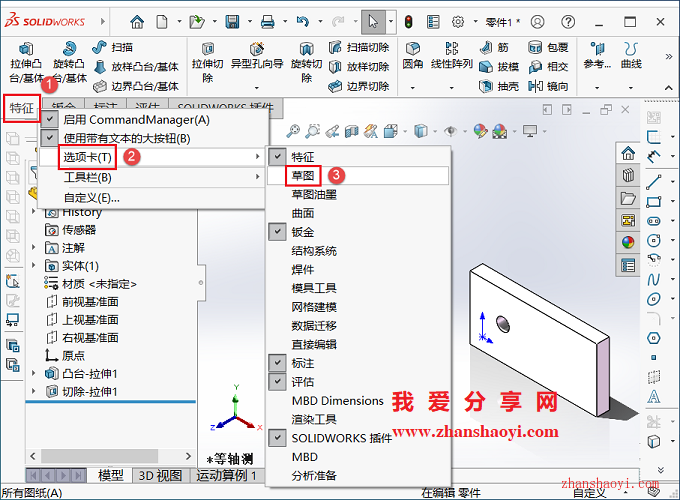Select the 原点 origin item
The image size is (680, 500).
(x=65, y=356)
